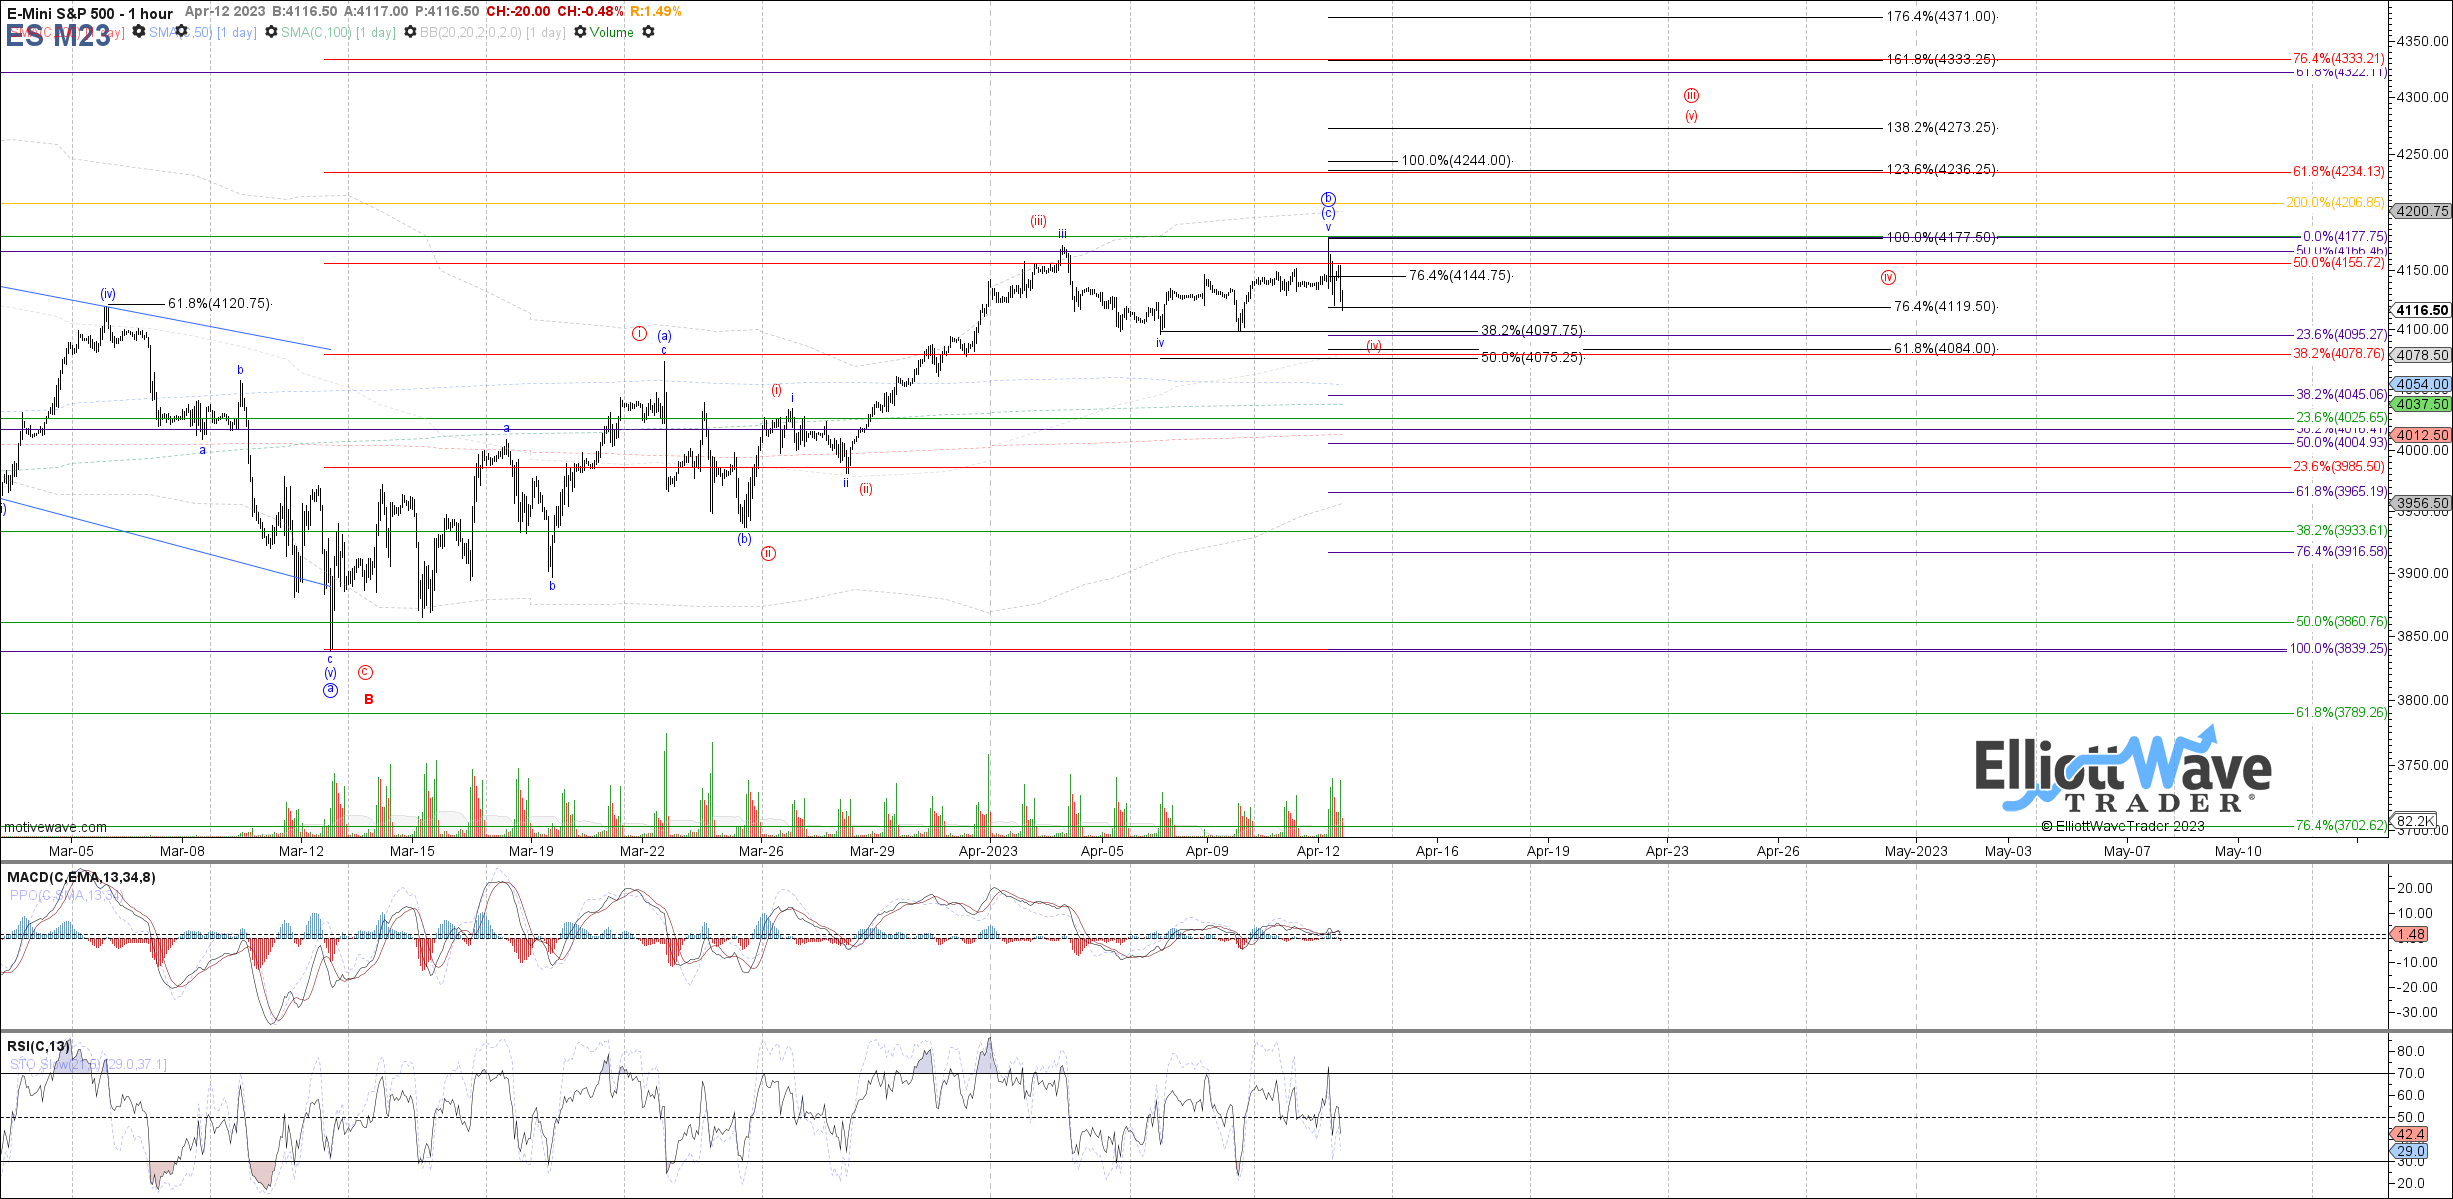Viewport: 2453px width, 1199px height.
Task: Select the 38.2%(4097.75) retracement label
Action: pyautogui.click(x=1532, y=330)
